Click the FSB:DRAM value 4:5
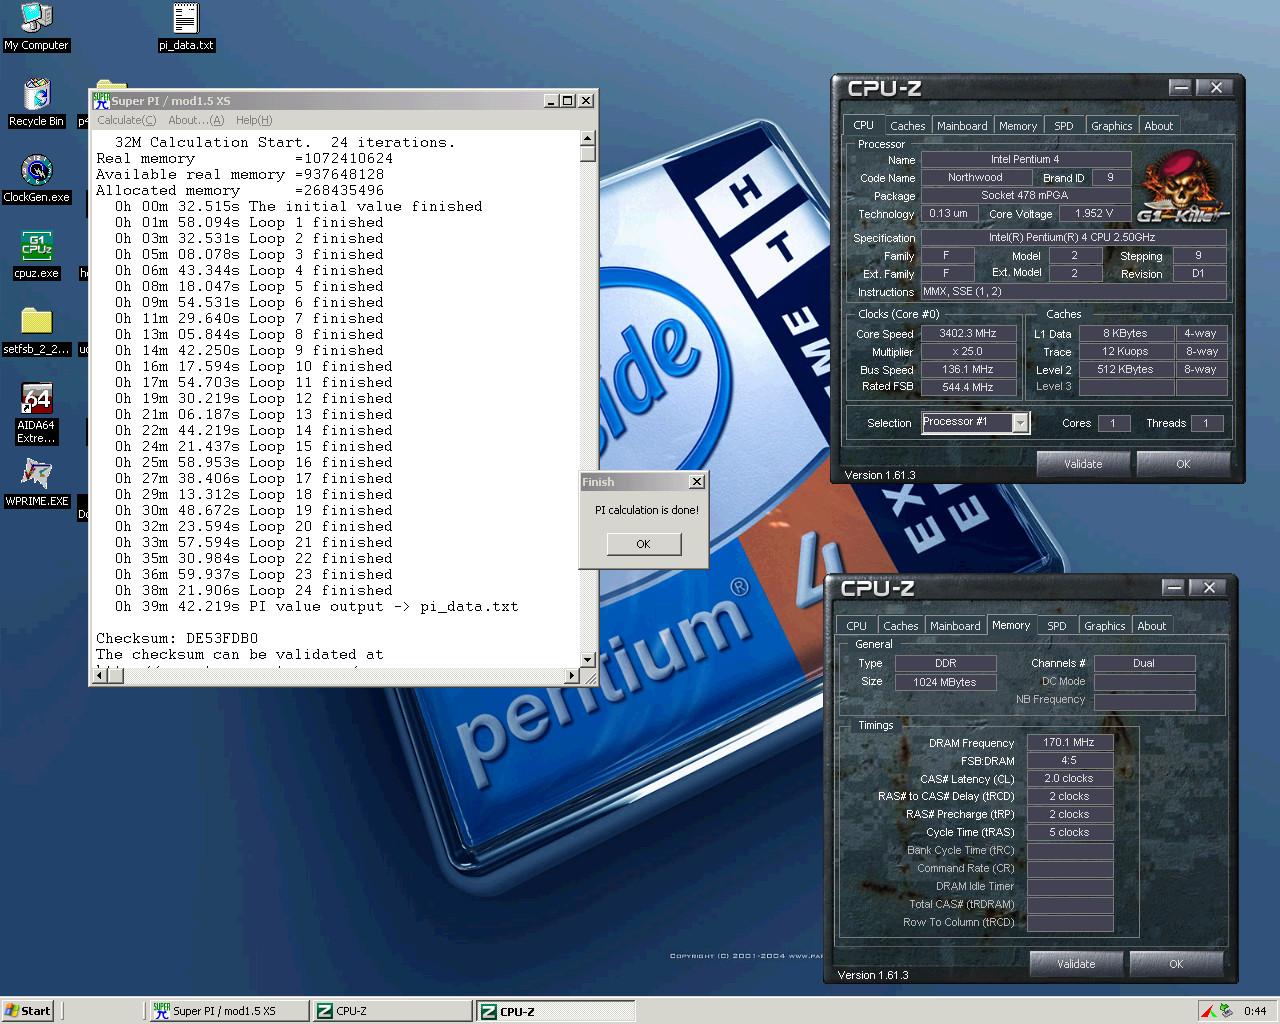1280x1024 pixels. pos(1069,761)
